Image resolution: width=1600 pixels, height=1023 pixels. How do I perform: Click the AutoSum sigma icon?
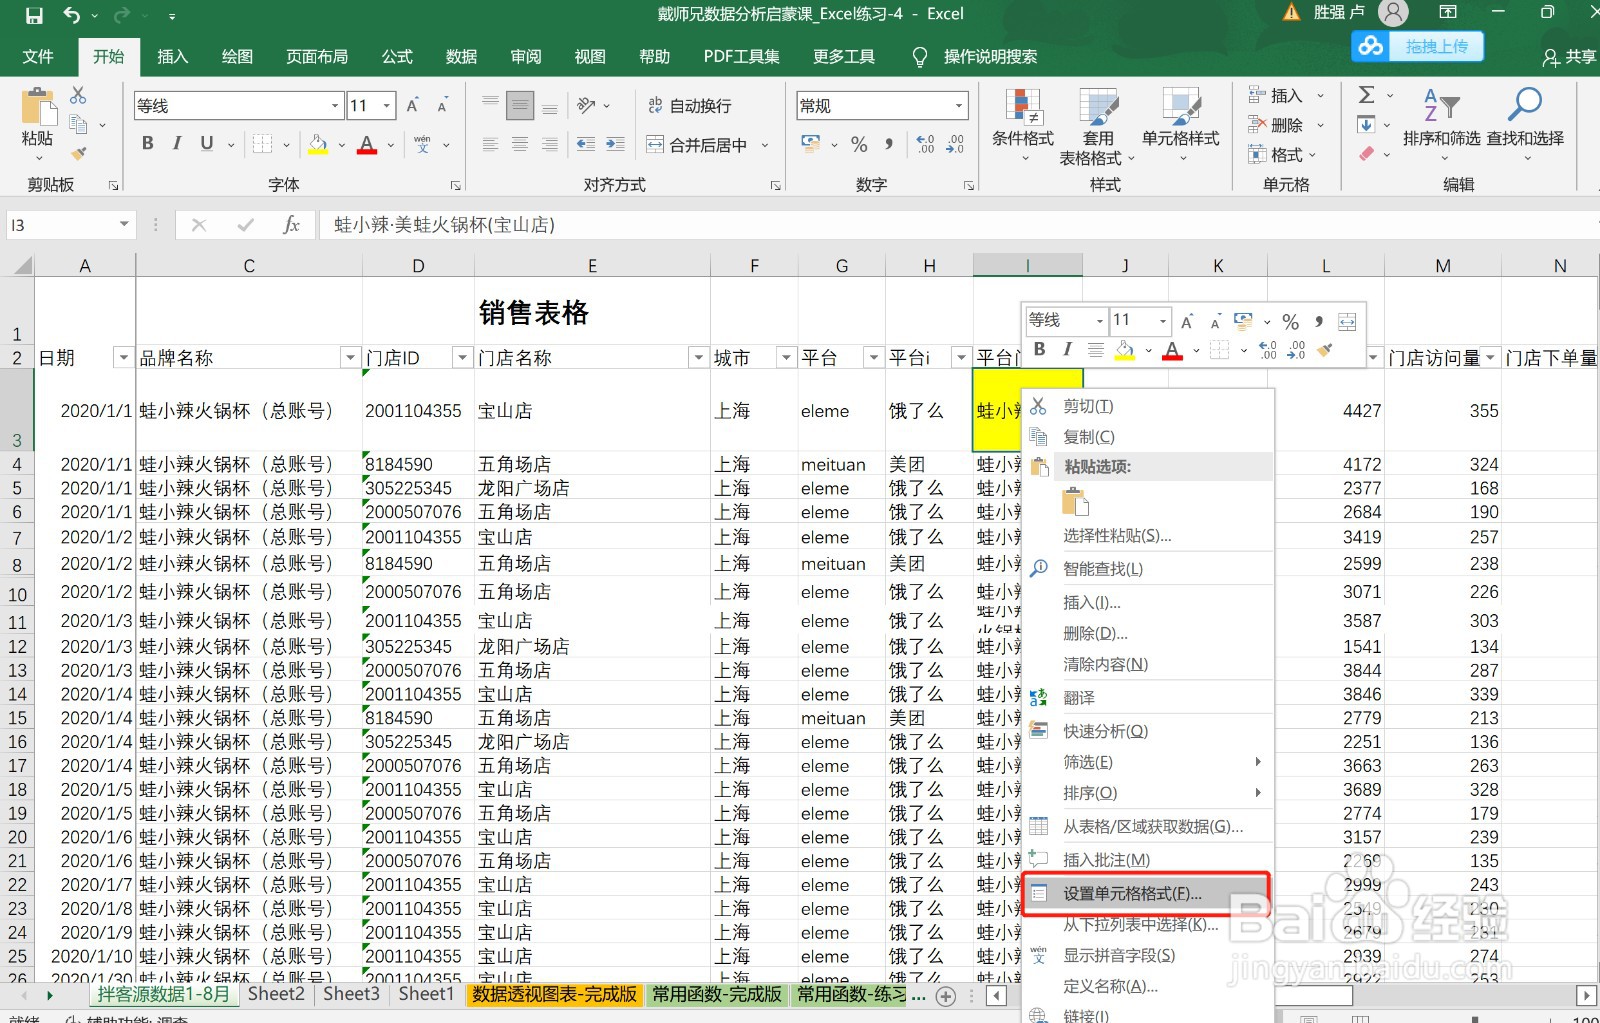pos(1367,95)
